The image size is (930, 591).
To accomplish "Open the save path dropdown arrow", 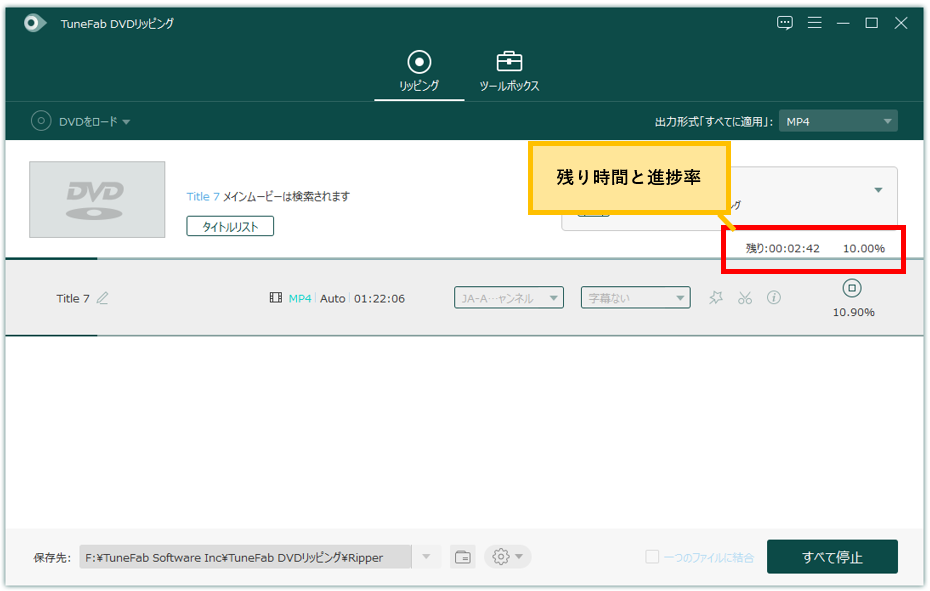I will tap(426, 557).
